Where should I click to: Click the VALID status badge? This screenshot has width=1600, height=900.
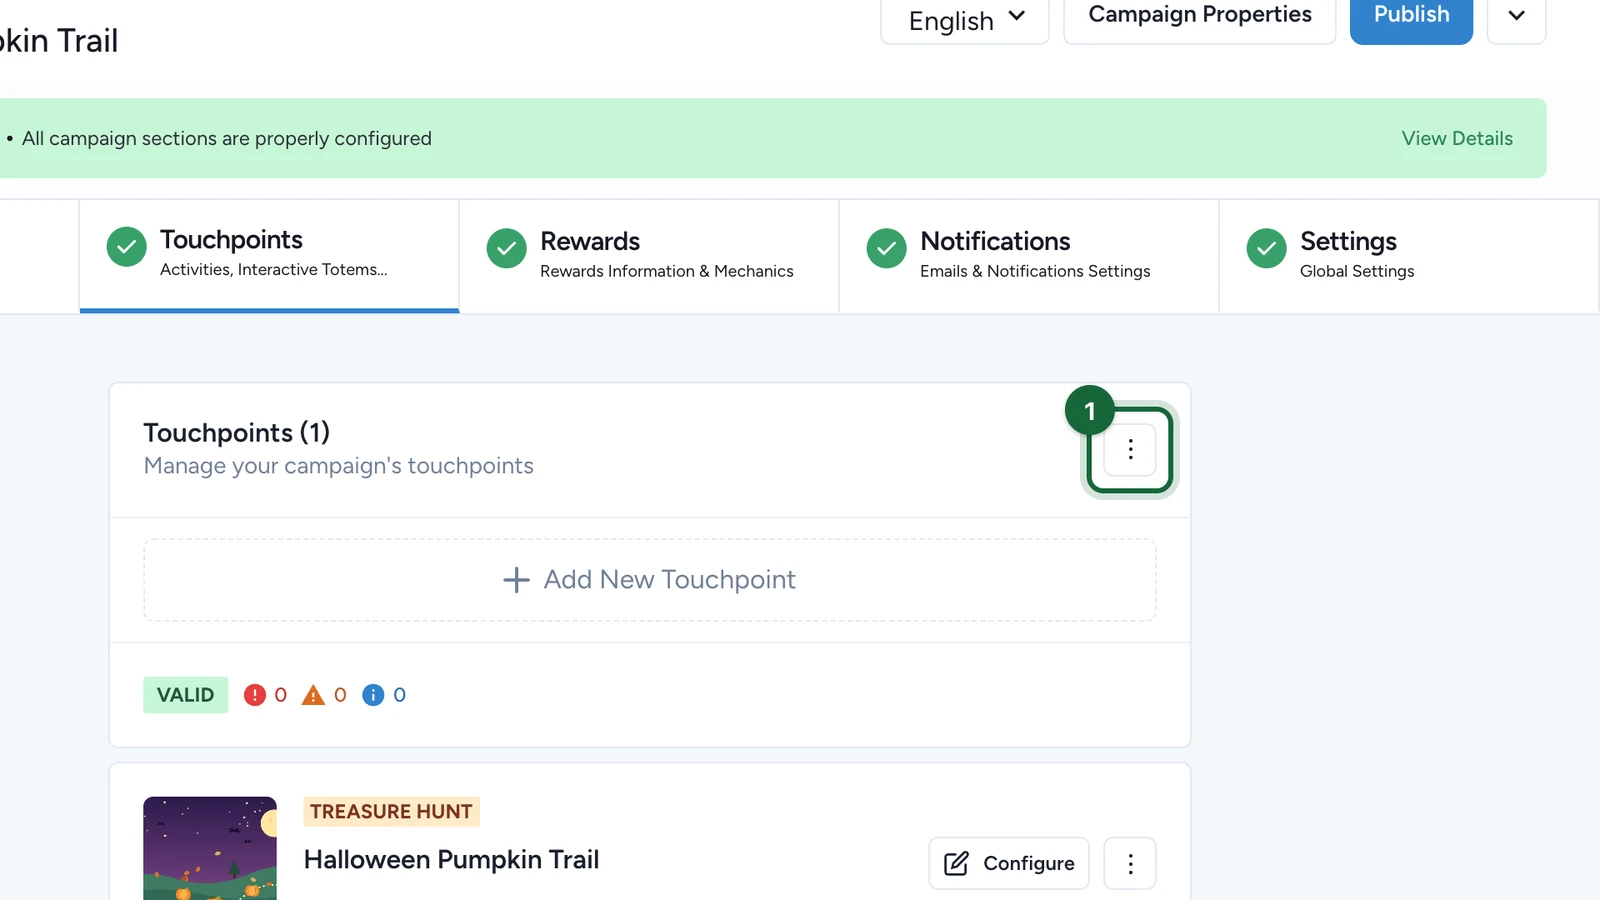(x=185, y=695)
